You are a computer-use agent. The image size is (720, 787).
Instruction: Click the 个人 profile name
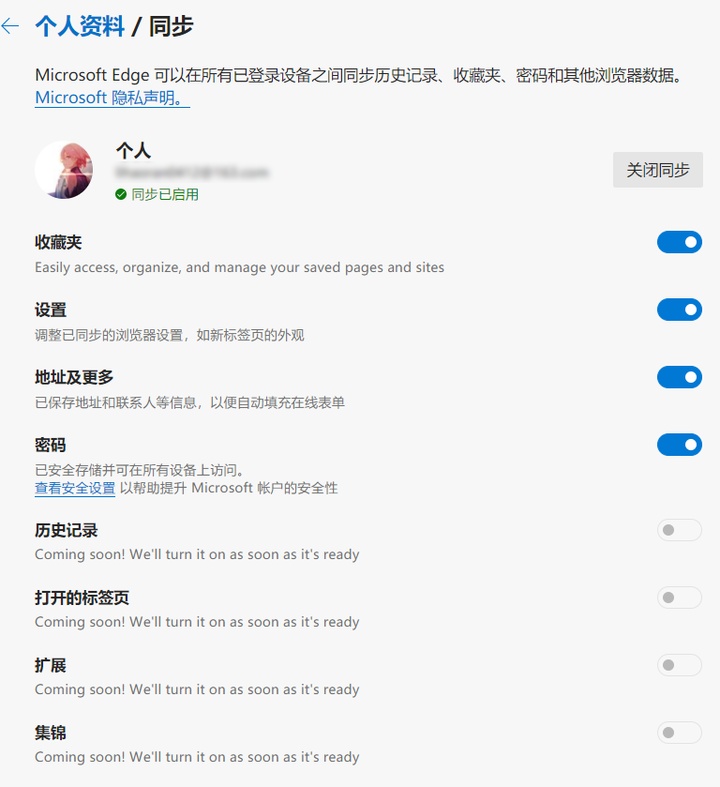click(133, 151)
